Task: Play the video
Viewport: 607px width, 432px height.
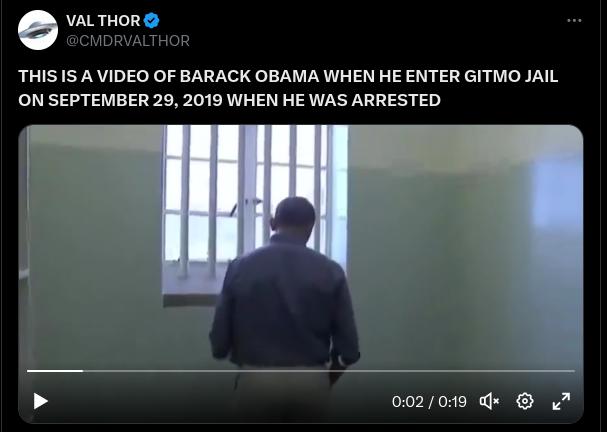Action: (40, 401)
